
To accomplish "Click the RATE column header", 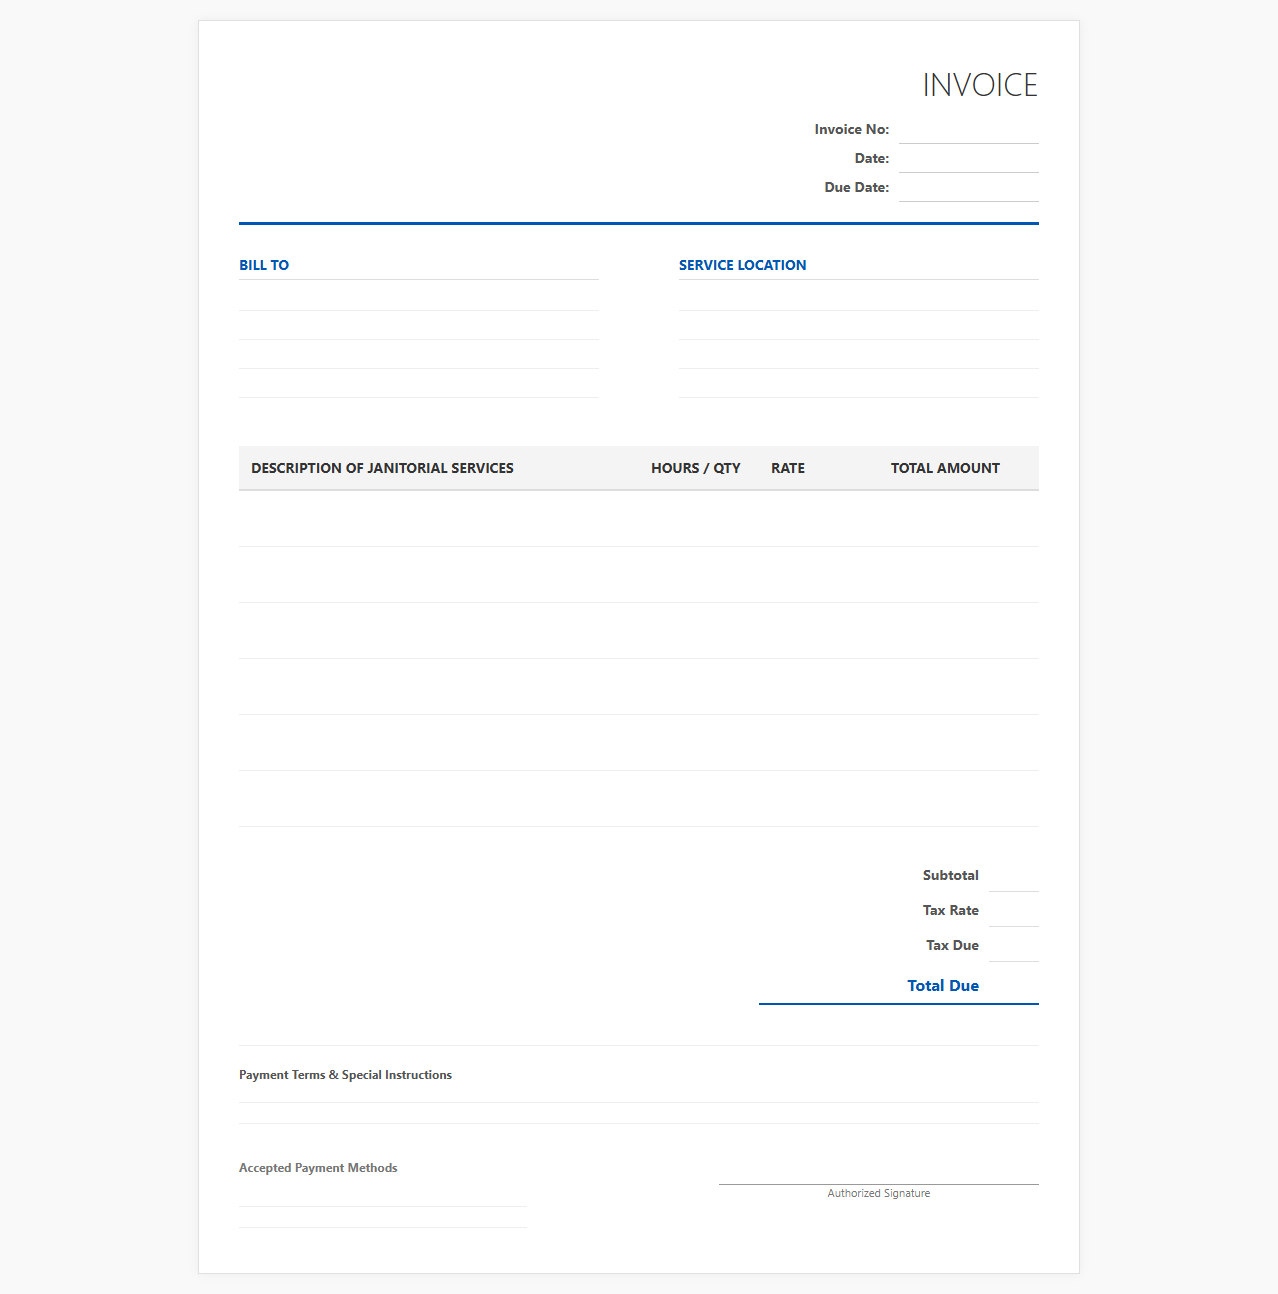I will point(788,468).
